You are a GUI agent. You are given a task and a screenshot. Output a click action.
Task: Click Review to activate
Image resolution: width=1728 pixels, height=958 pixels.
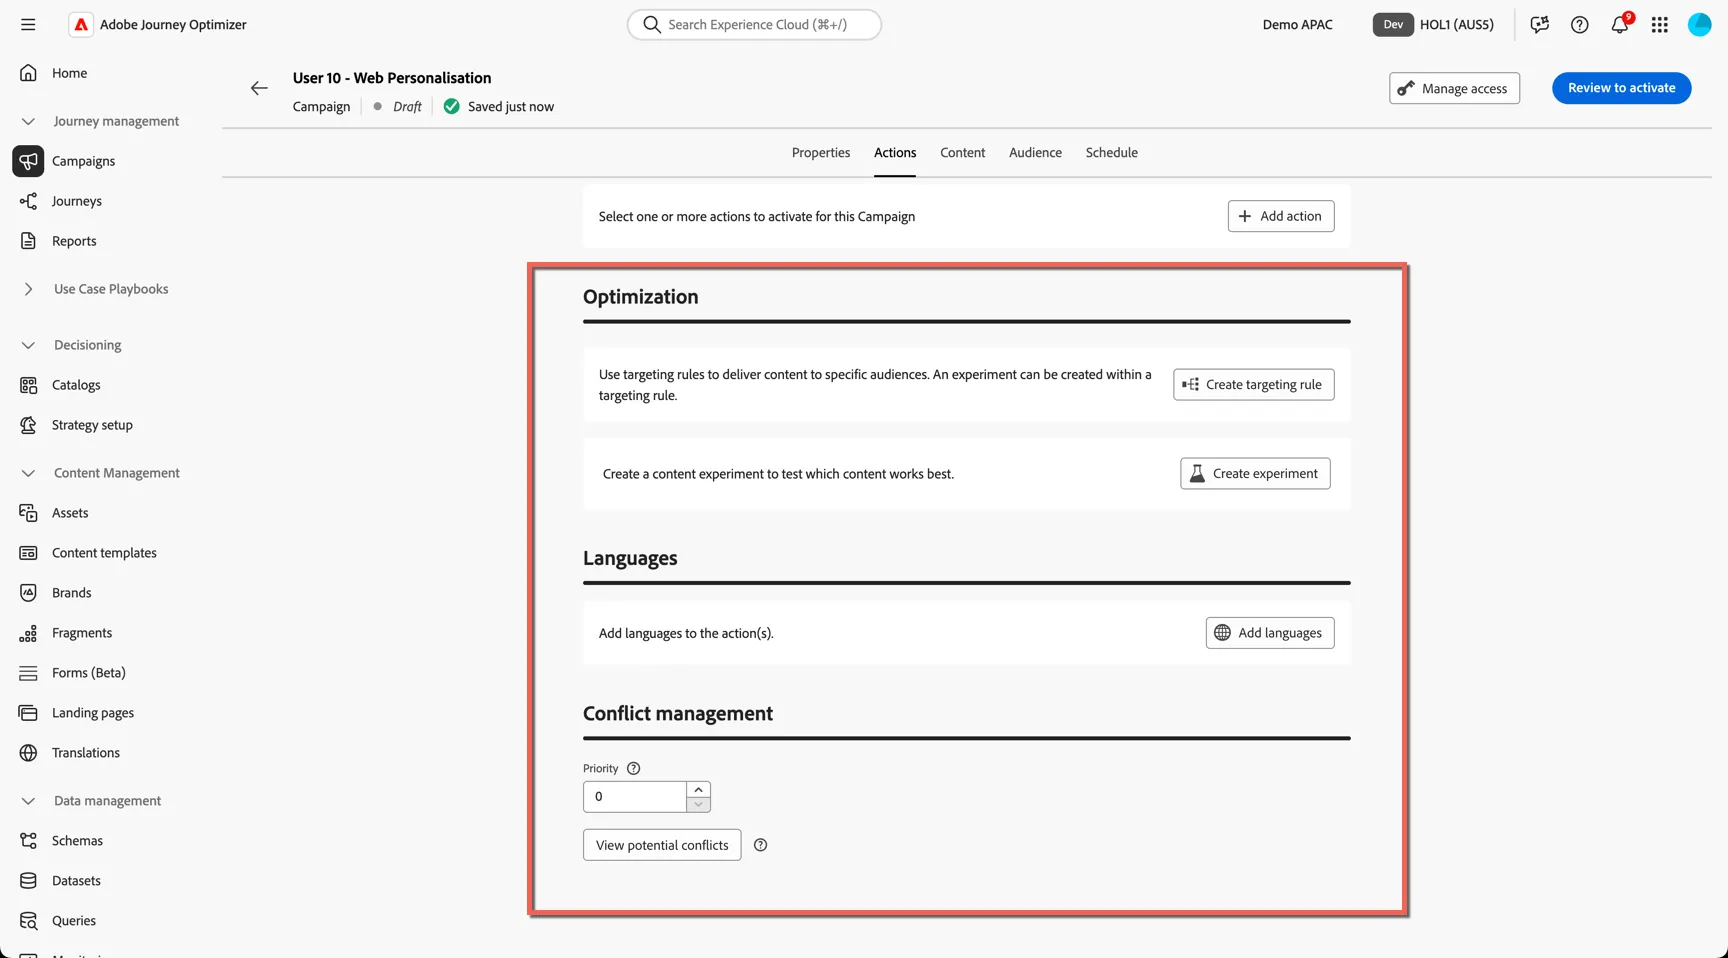pos(1621,88)
